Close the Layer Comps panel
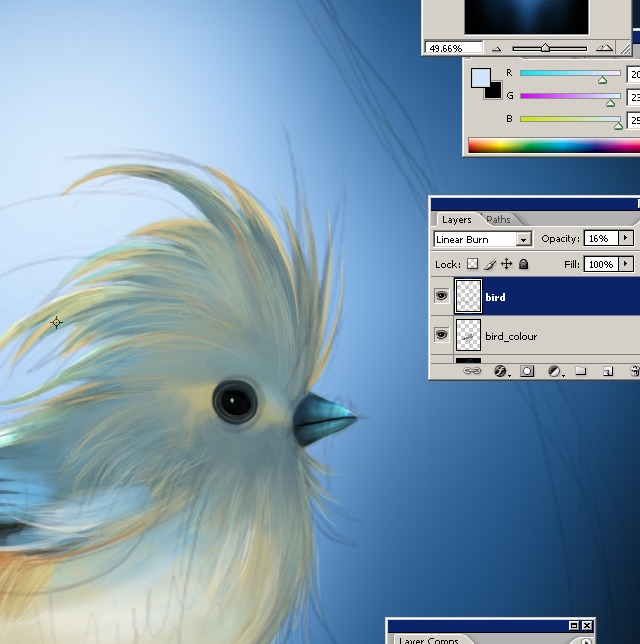This screenshot has height=644, width=640. [x=587, y=626]
